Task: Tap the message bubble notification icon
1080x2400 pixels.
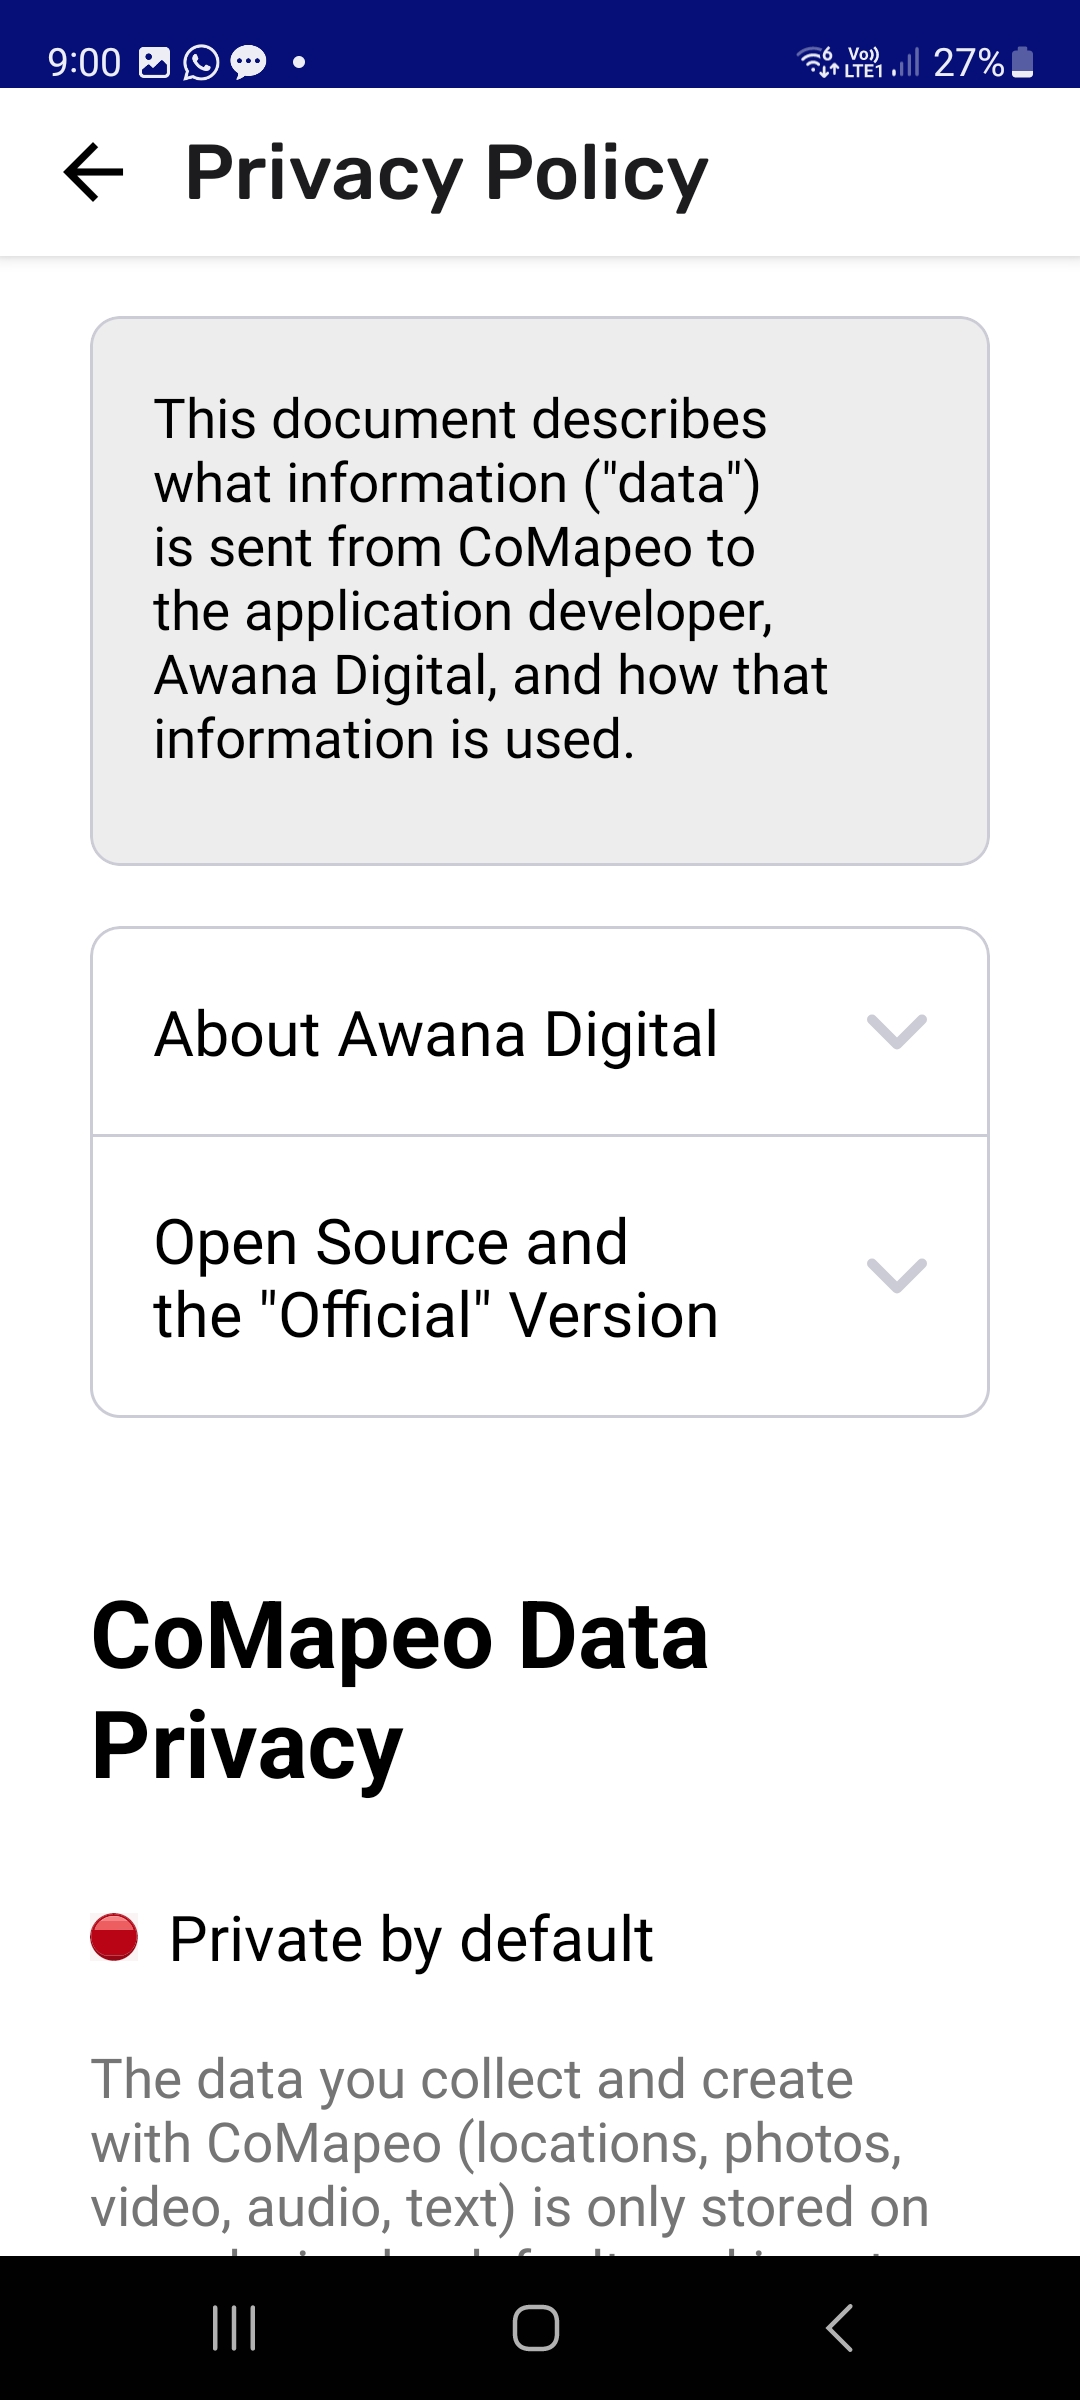Action: [x=248, y=63]
